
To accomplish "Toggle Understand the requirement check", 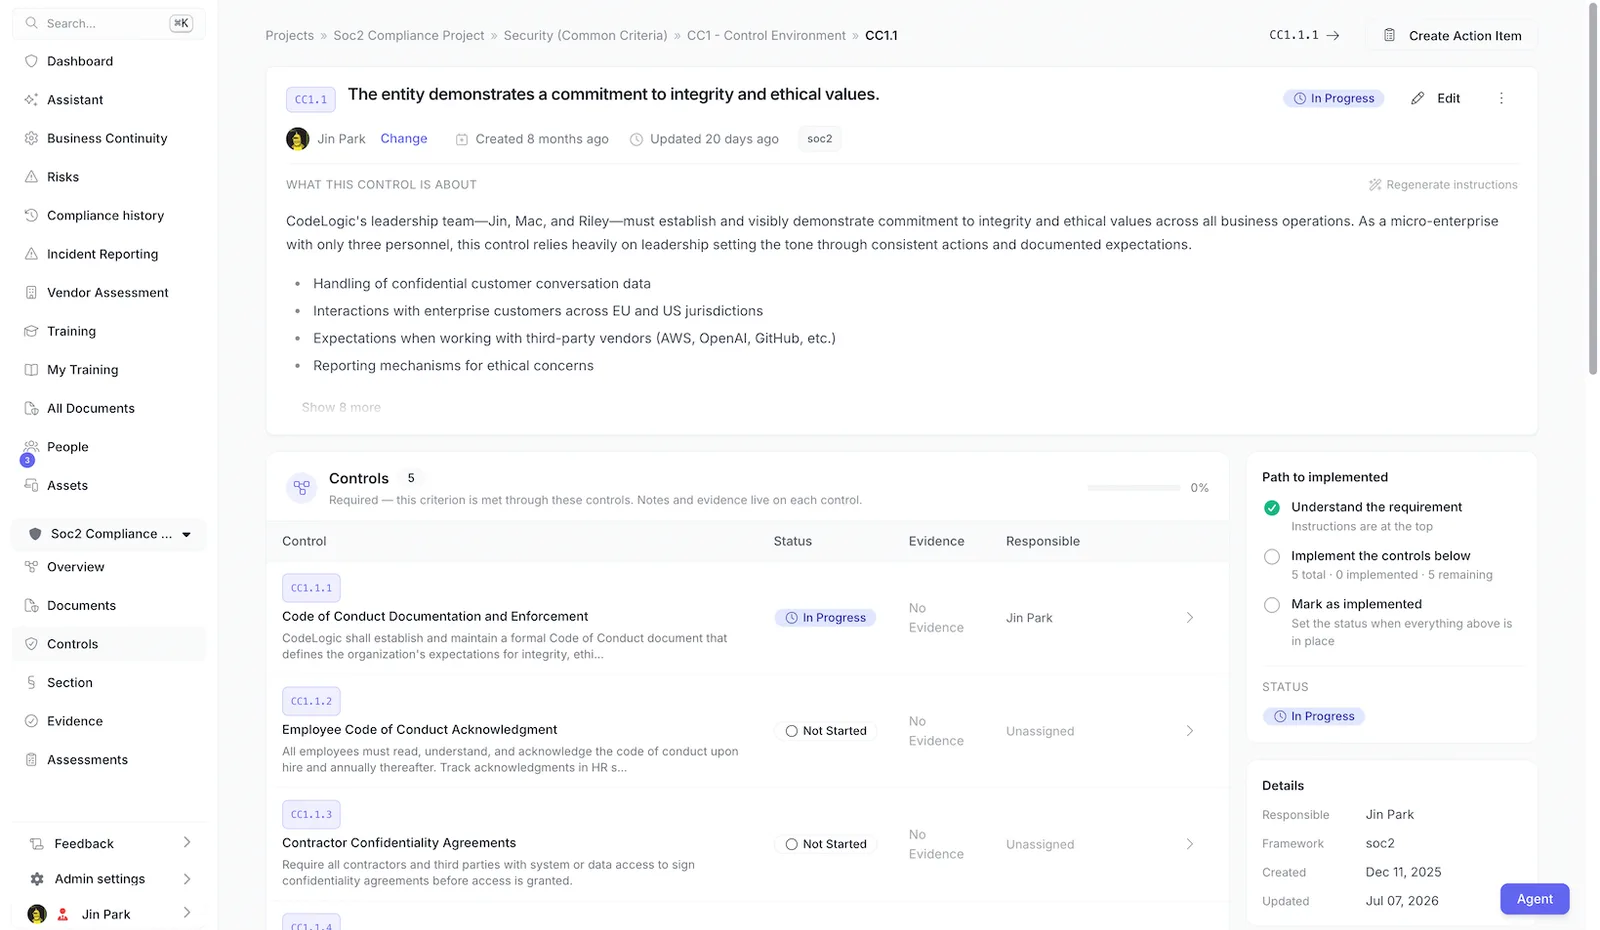I will pos(1272,508).
